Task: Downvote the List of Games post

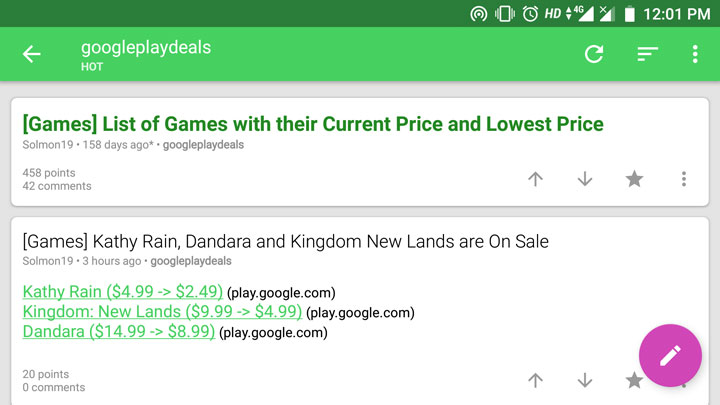Action: point(585,179)
